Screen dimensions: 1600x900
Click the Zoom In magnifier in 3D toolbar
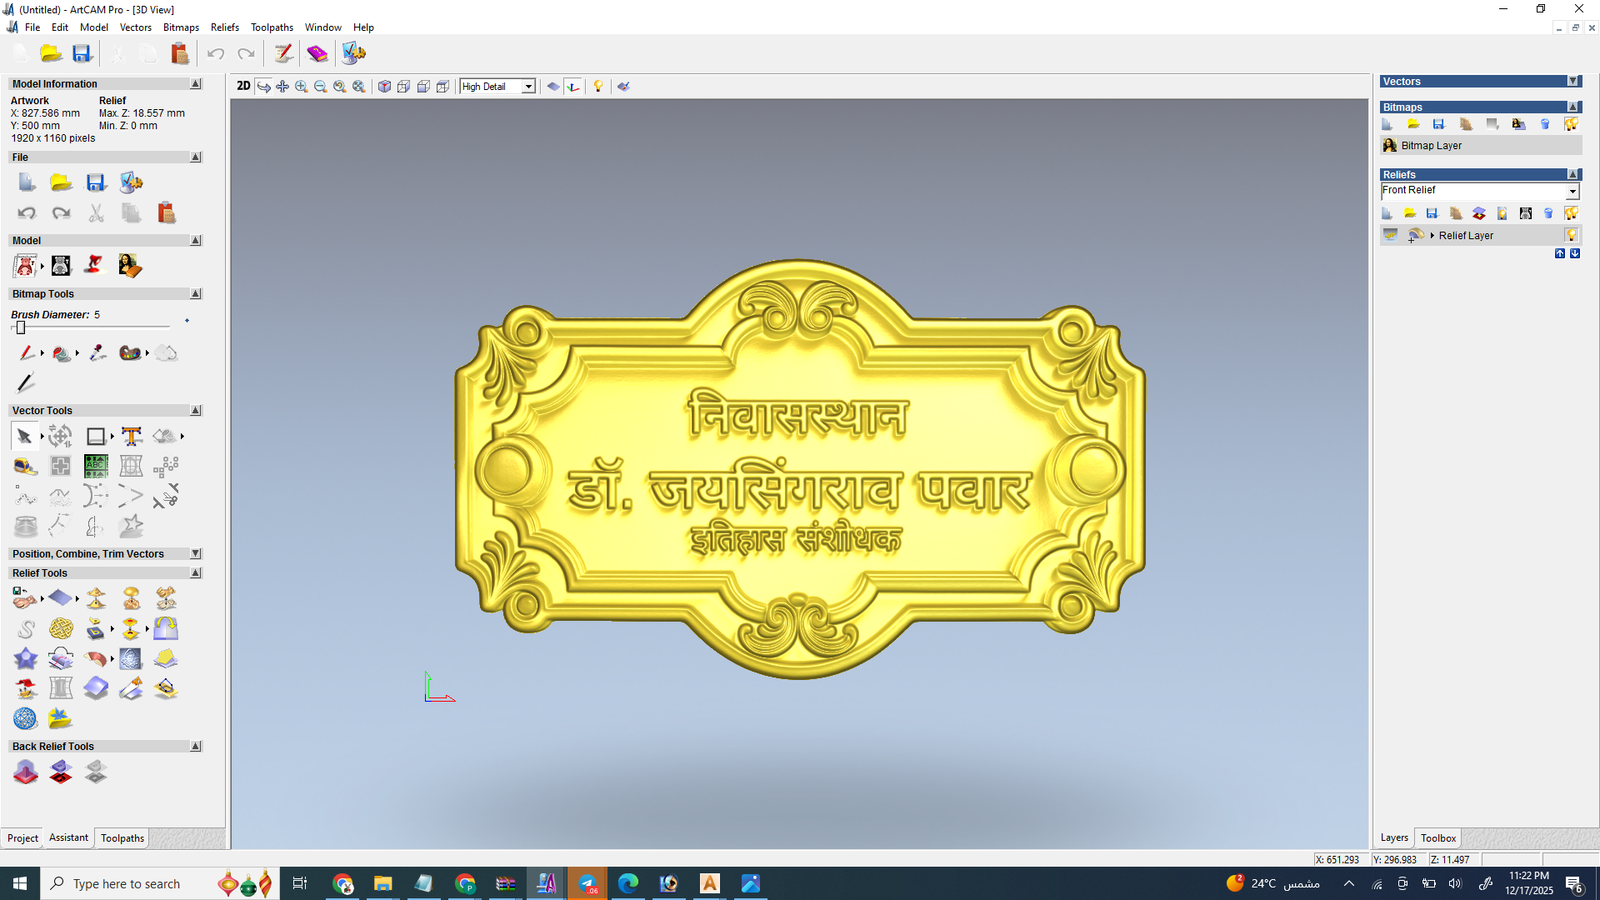click(301, 87)
